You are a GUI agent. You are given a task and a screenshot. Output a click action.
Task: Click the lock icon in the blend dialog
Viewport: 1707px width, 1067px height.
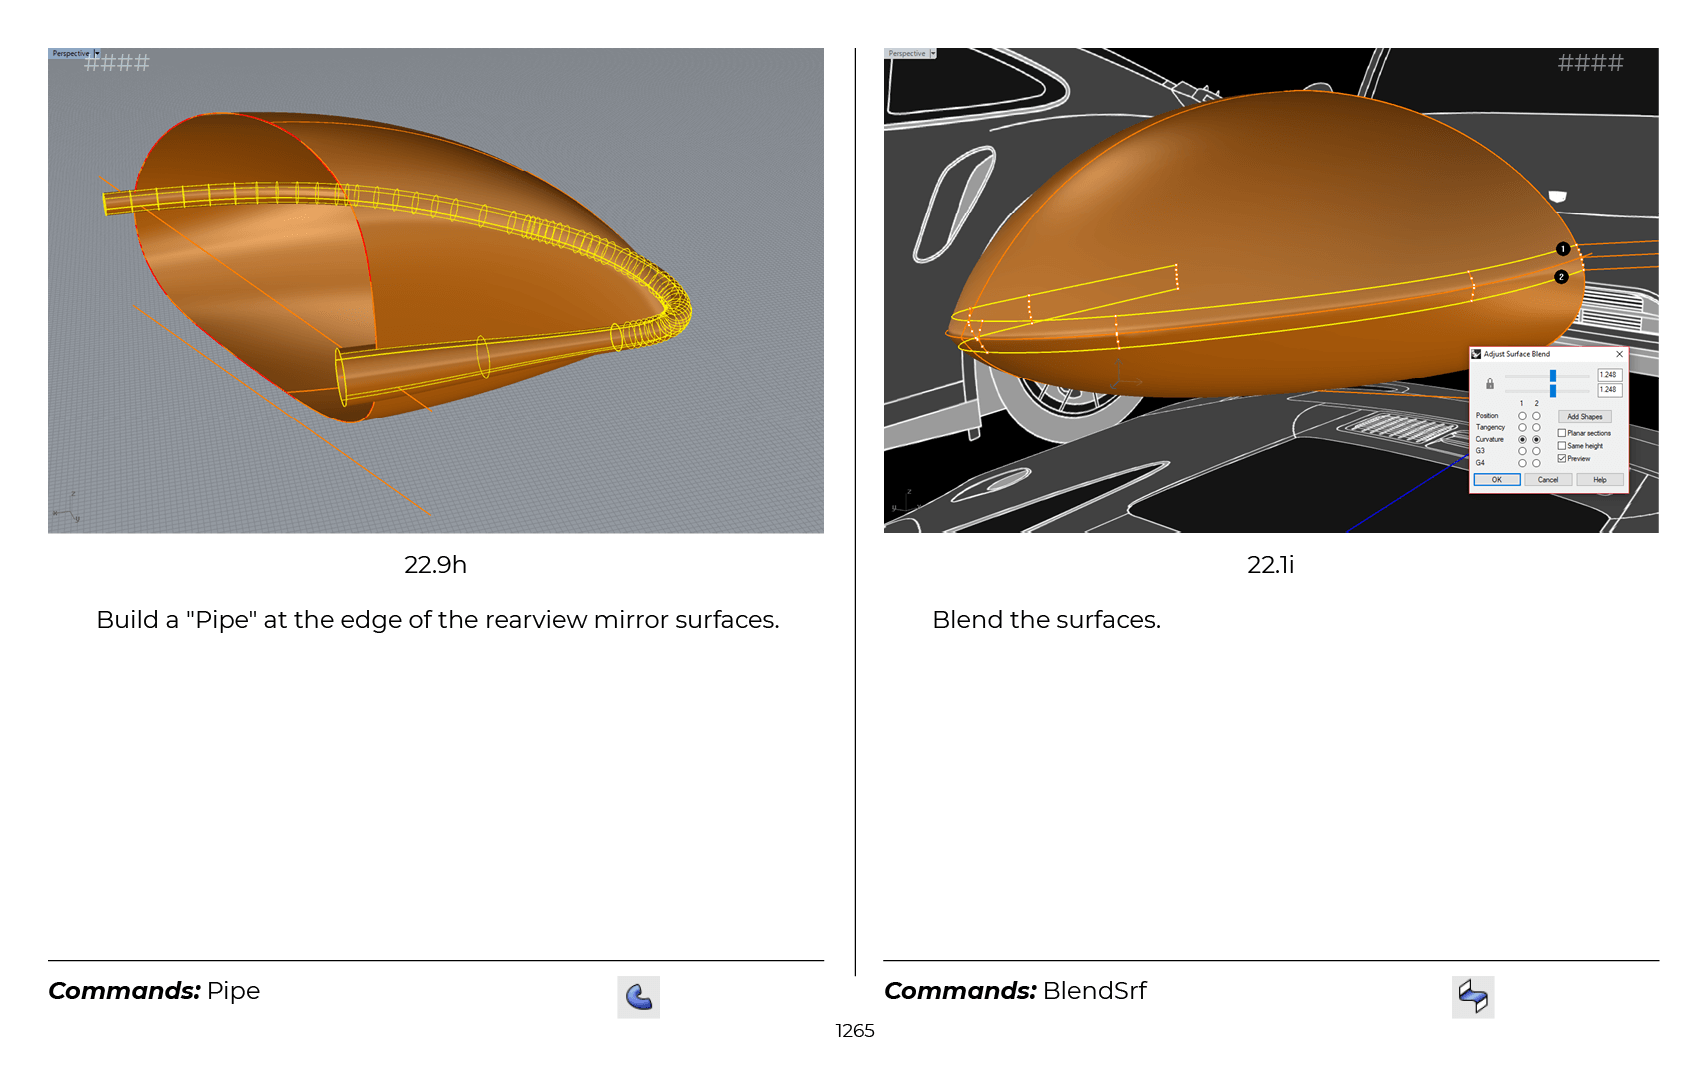point(1490,384)
